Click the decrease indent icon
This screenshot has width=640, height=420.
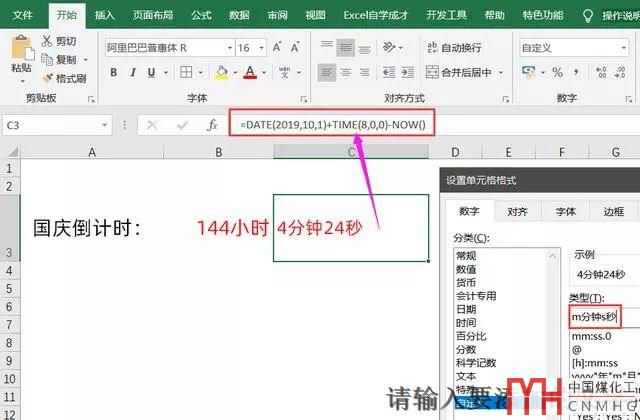pyautogui.click(x=389, y=73)
